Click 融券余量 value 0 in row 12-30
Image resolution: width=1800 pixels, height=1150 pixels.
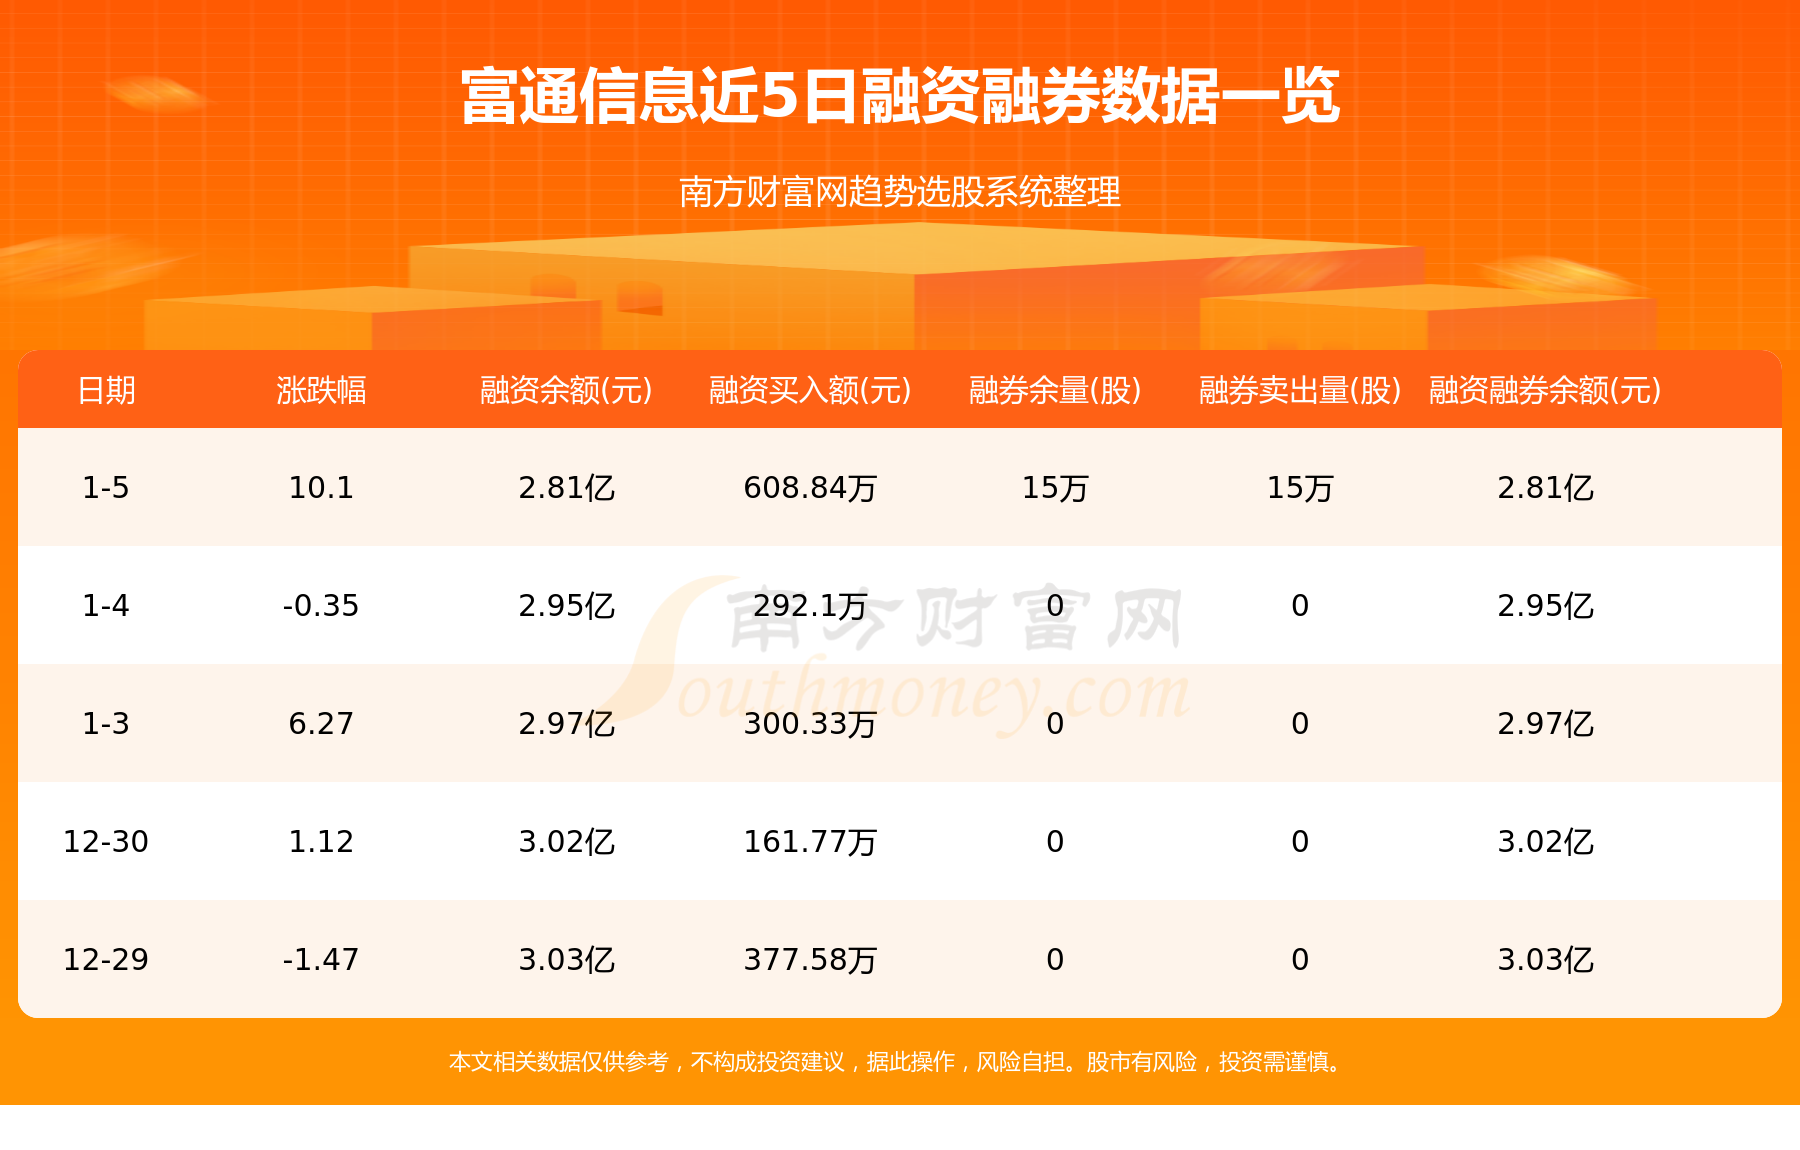[x=1055, y=842]
